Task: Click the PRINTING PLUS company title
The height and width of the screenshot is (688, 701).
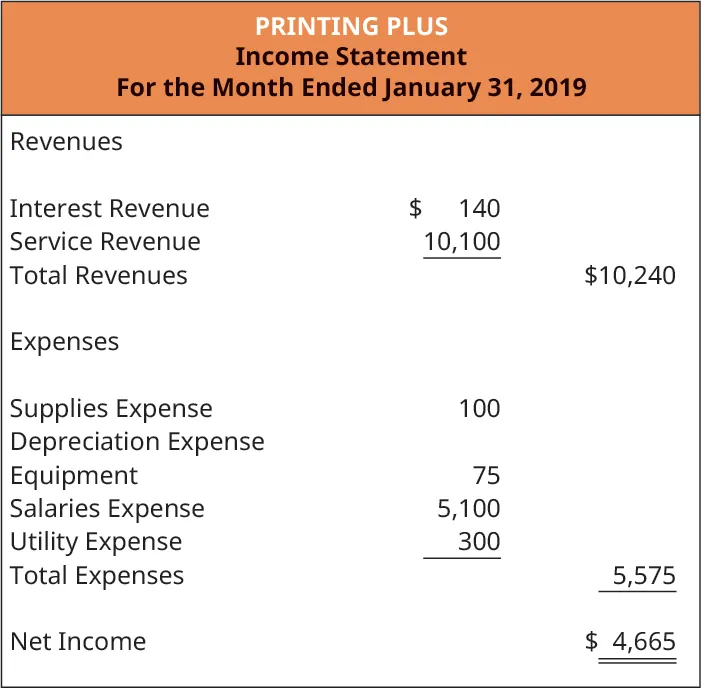Action: coord(350,25)
